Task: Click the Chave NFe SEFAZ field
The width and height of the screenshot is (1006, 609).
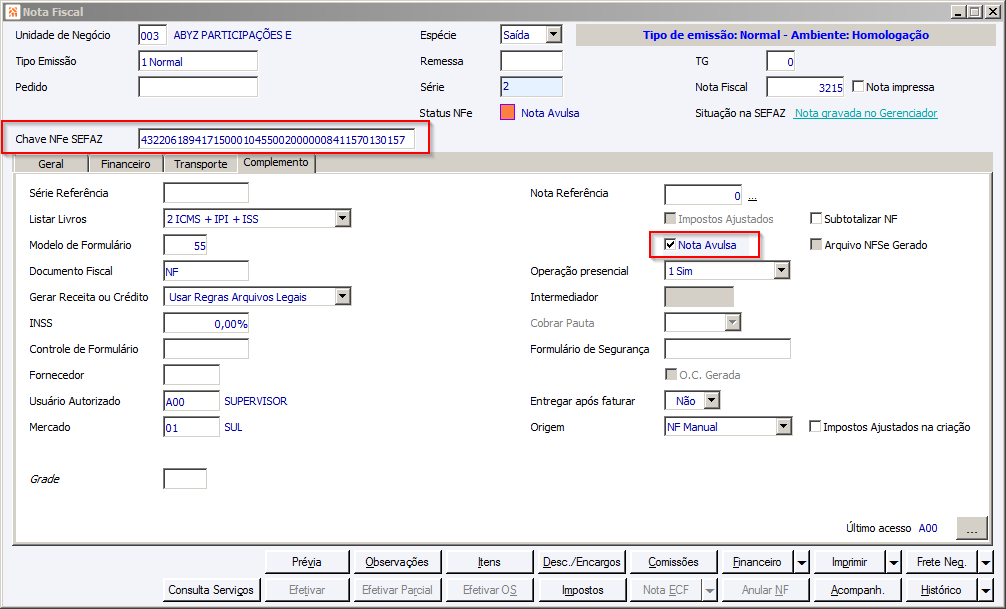Action: (x=277, y=139)
